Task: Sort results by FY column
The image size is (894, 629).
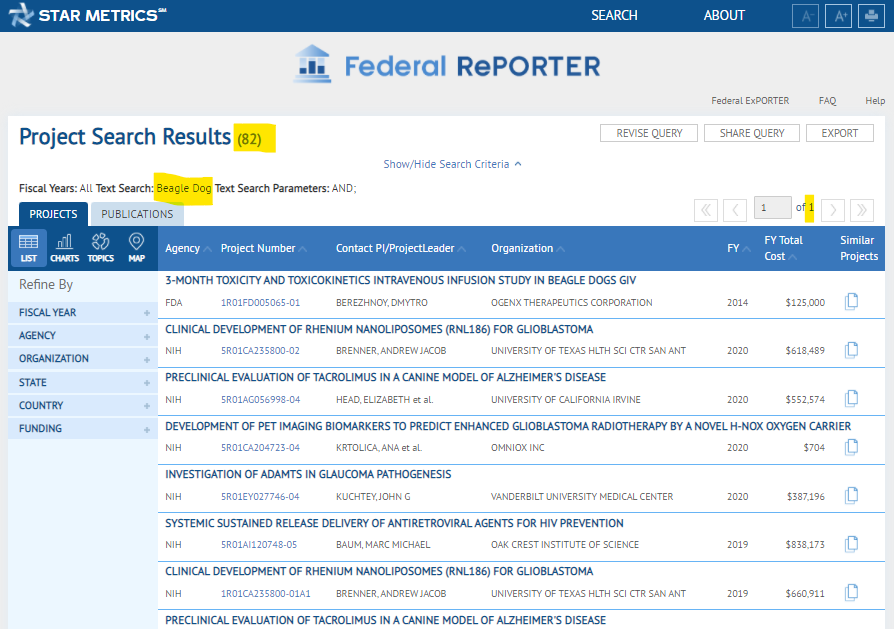Action: point(738,249)
